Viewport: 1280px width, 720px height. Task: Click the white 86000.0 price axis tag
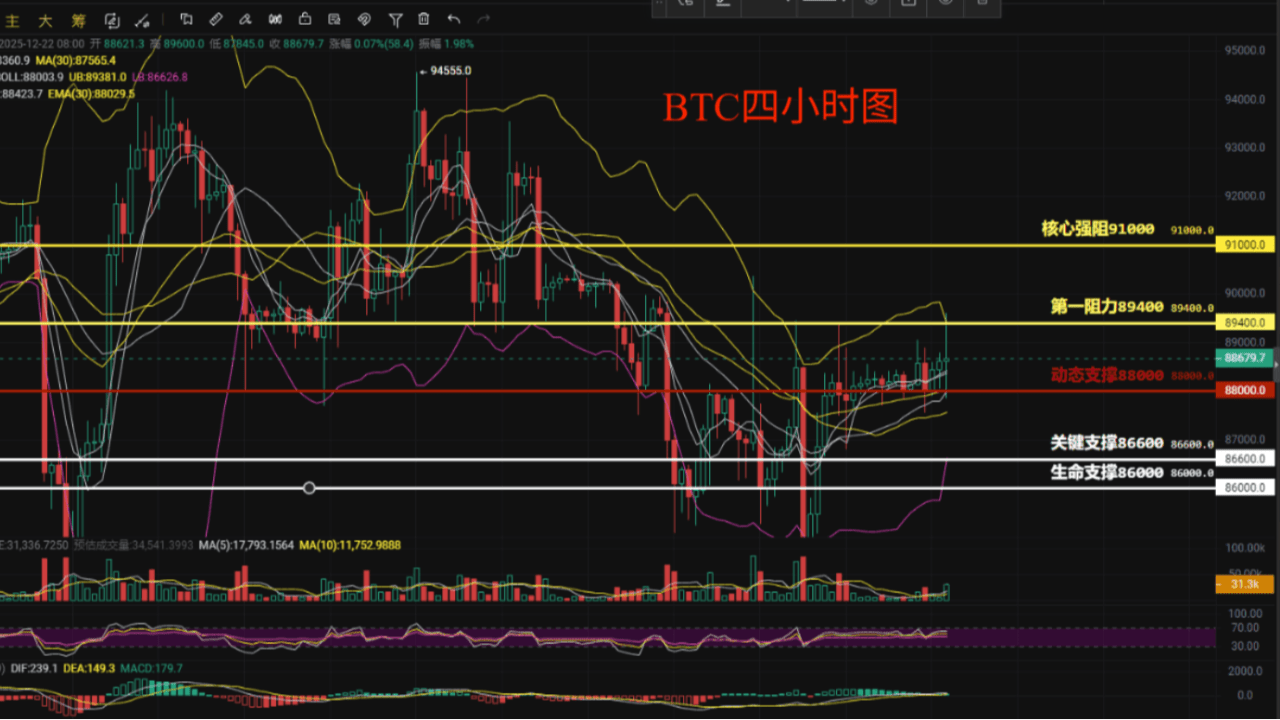[x=1245, y=488]
